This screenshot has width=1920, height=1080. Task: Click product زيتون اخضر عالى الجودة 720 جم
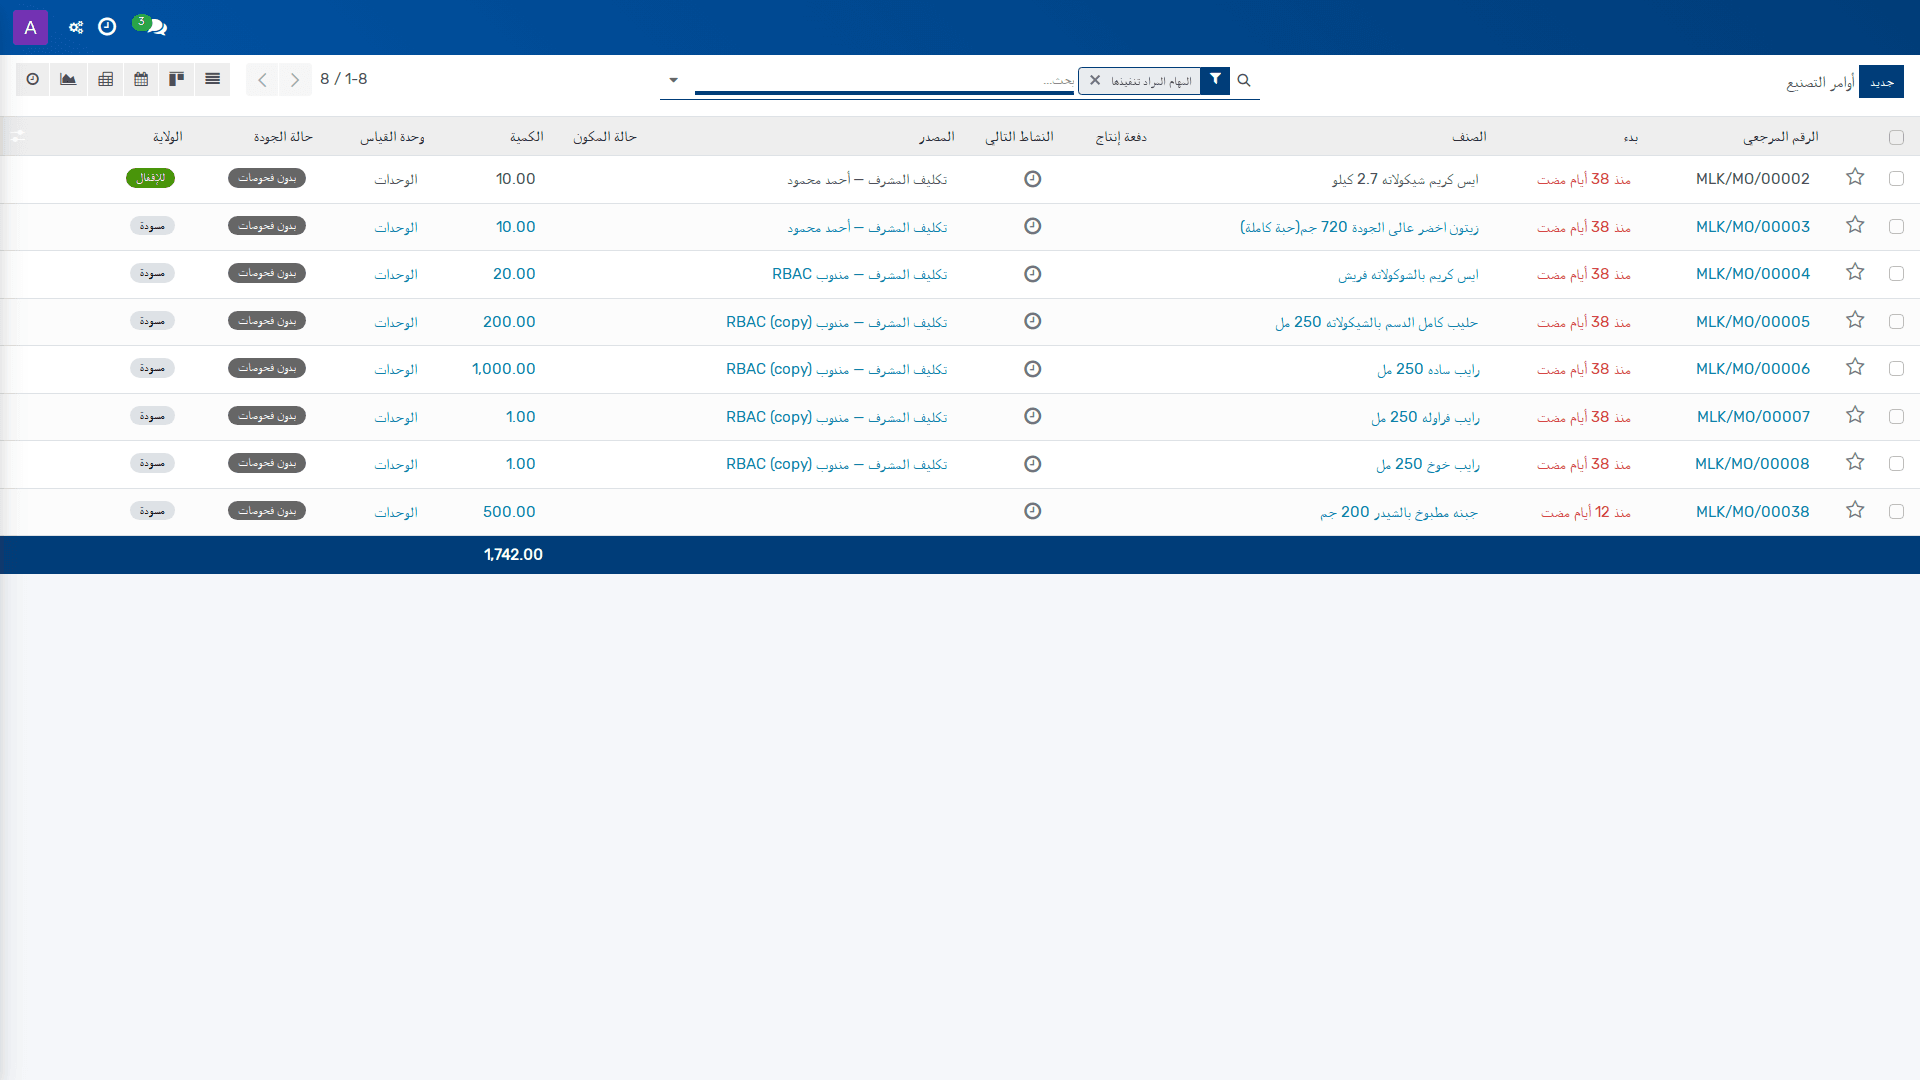pyautogui.click(x=1359, y=227)
